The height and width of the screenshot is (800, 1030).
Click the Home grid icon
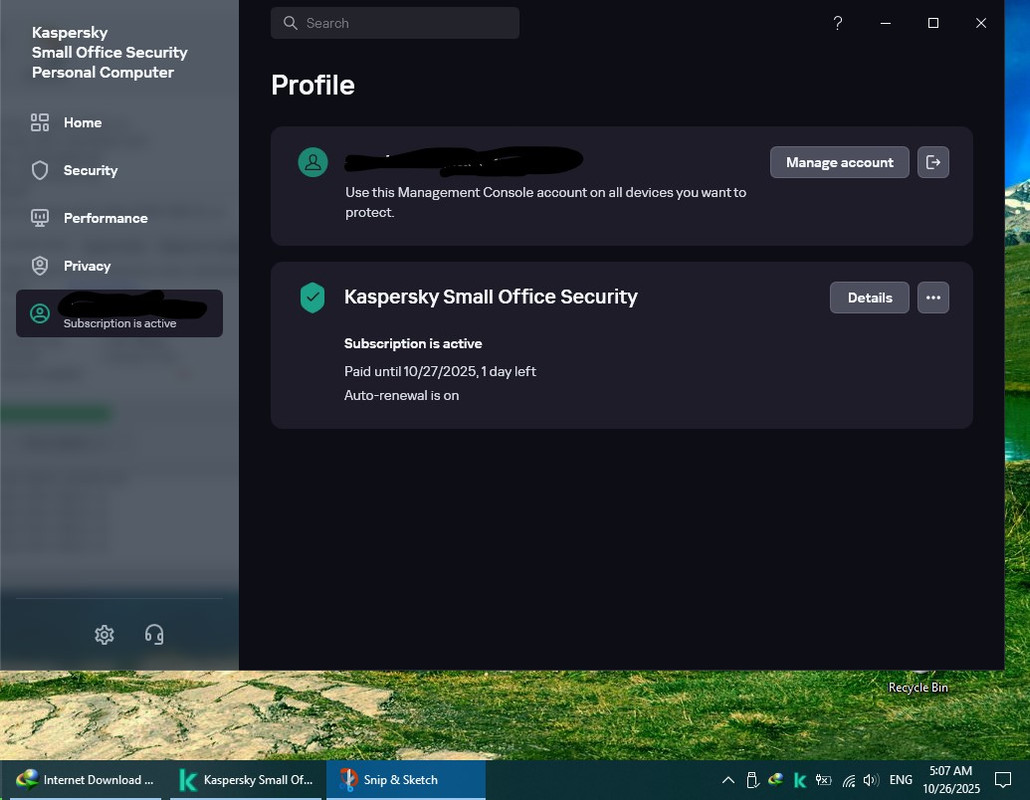click(39, 123)
